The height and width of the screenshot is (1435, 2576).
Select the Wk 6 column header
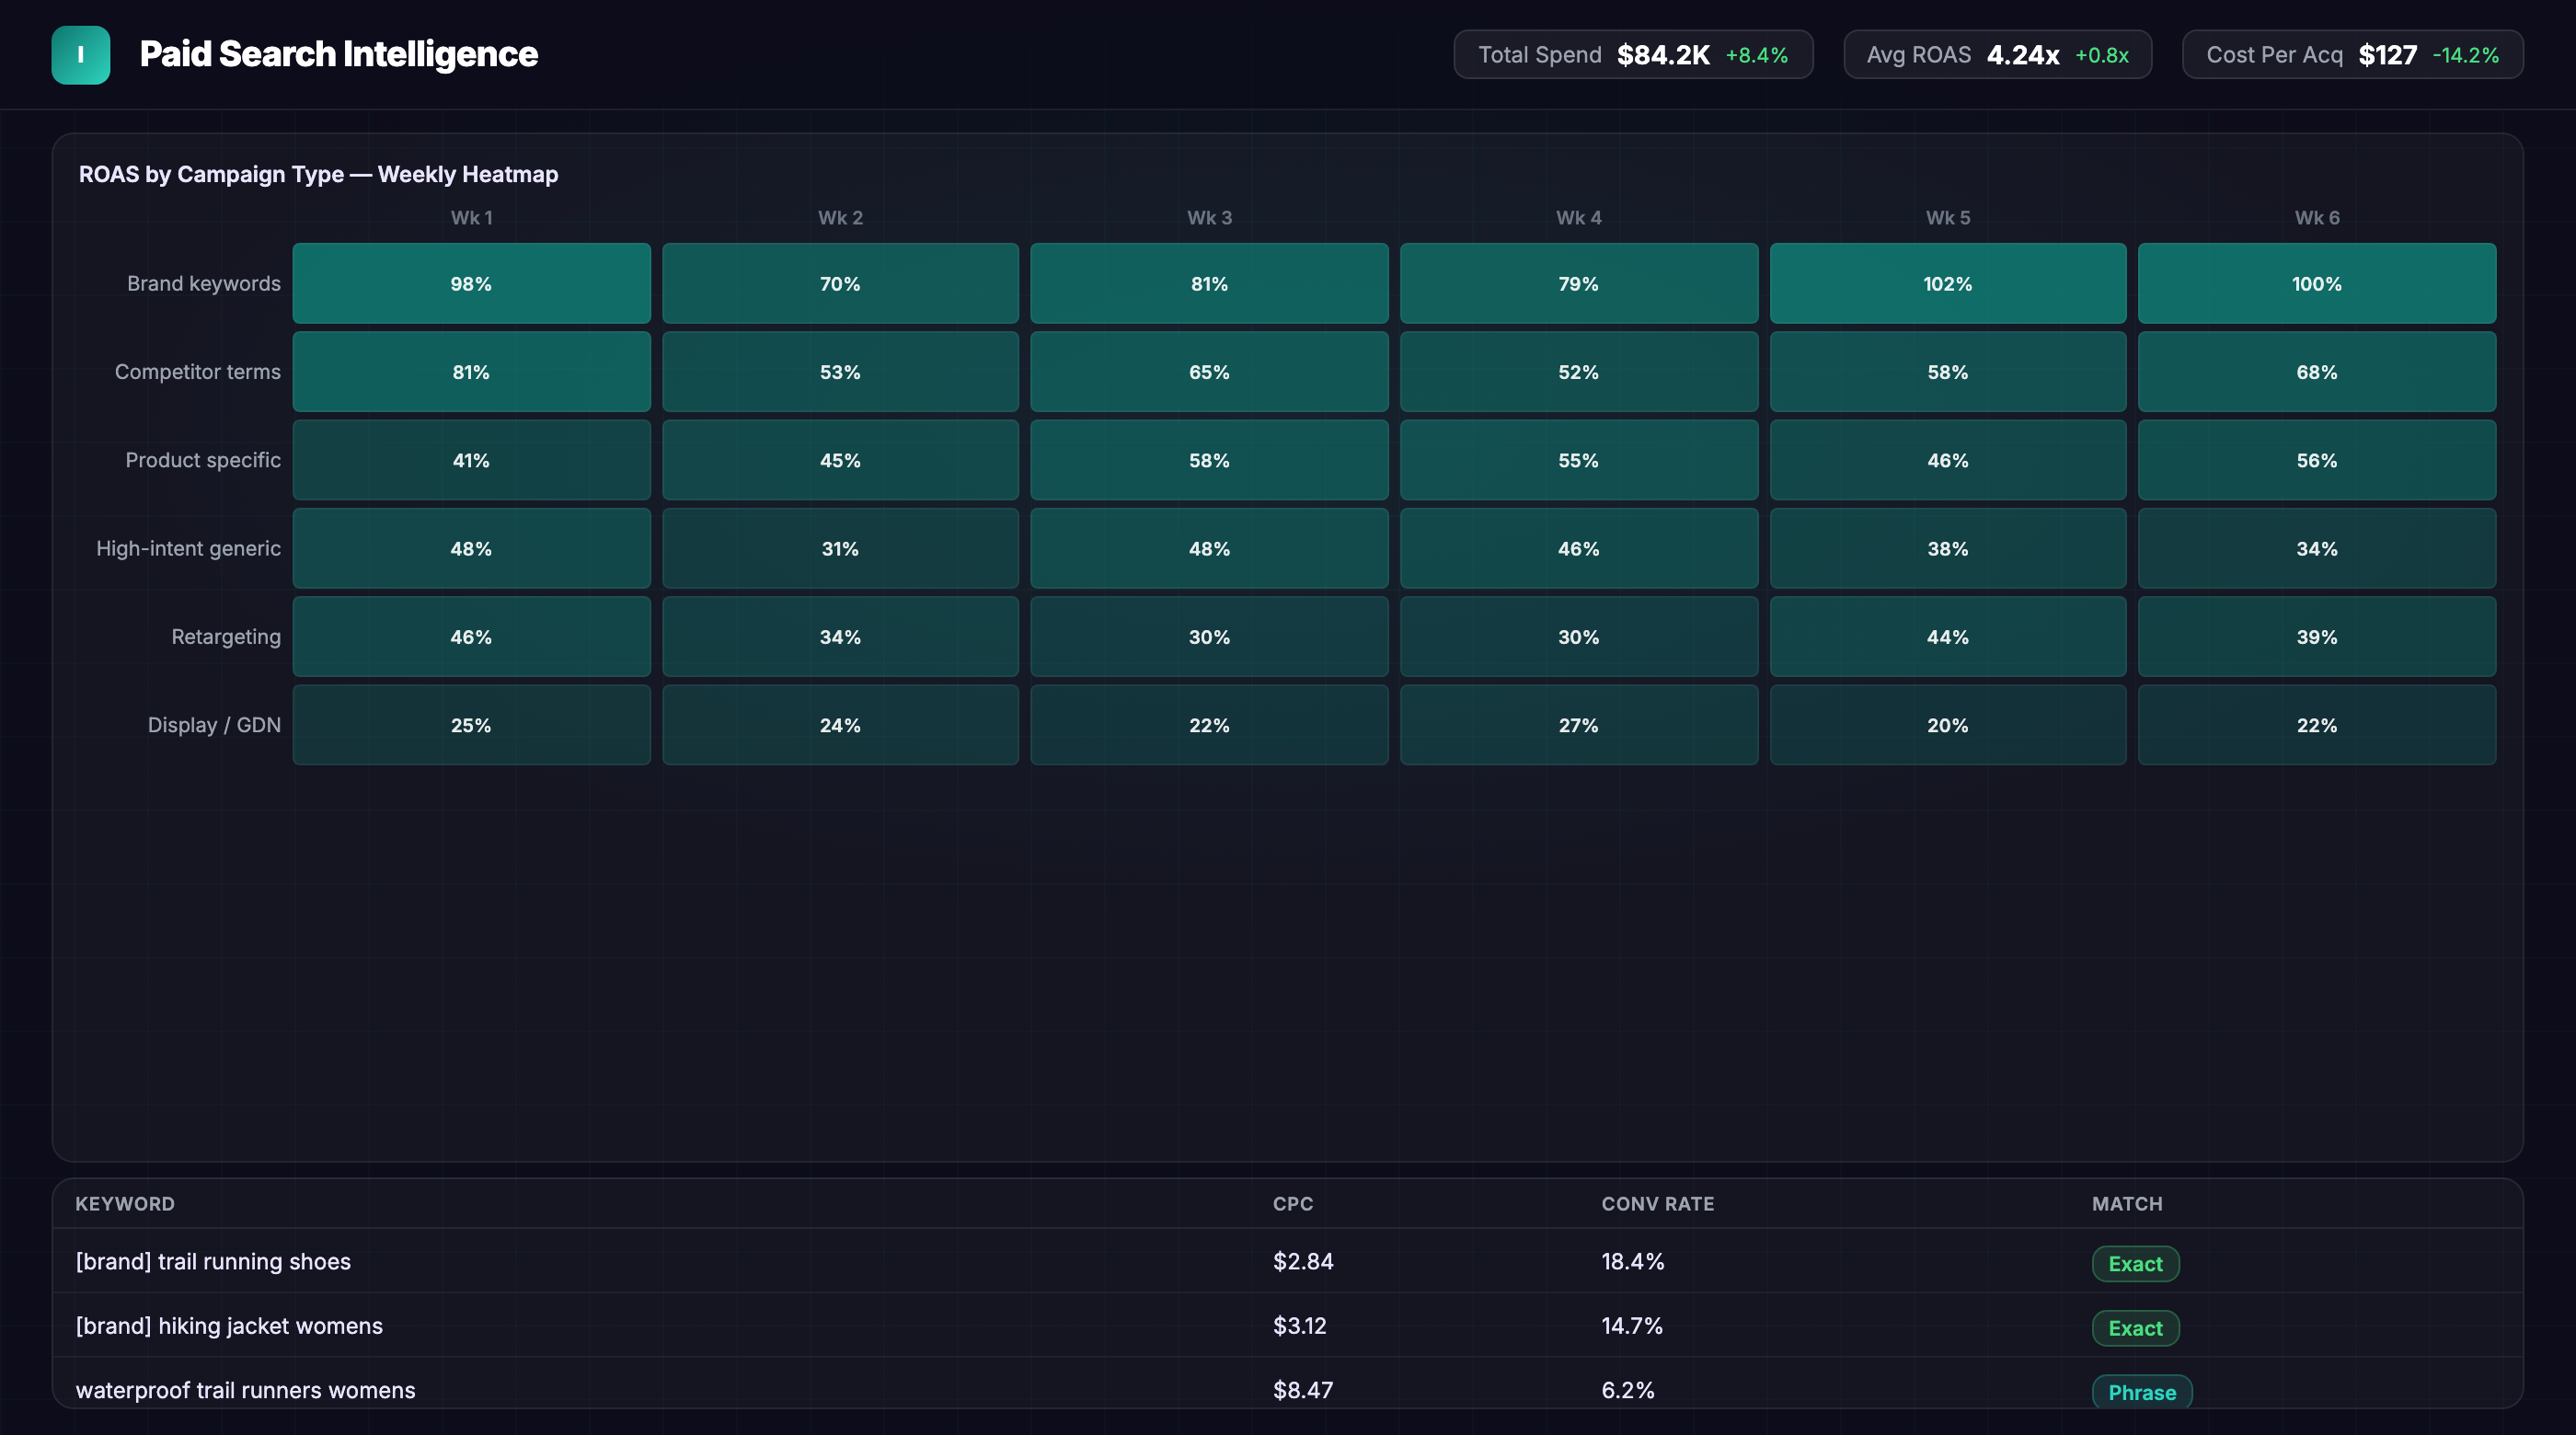2317,218
